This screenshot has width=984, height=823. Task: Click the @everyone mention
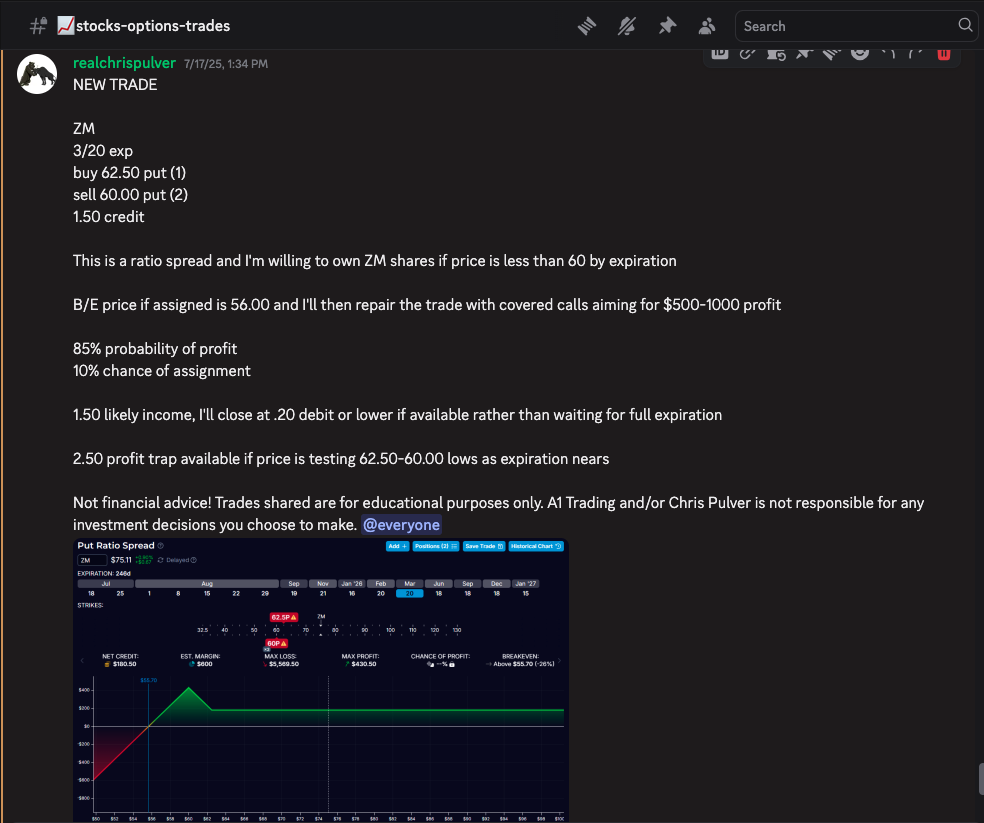click(401, 524)
